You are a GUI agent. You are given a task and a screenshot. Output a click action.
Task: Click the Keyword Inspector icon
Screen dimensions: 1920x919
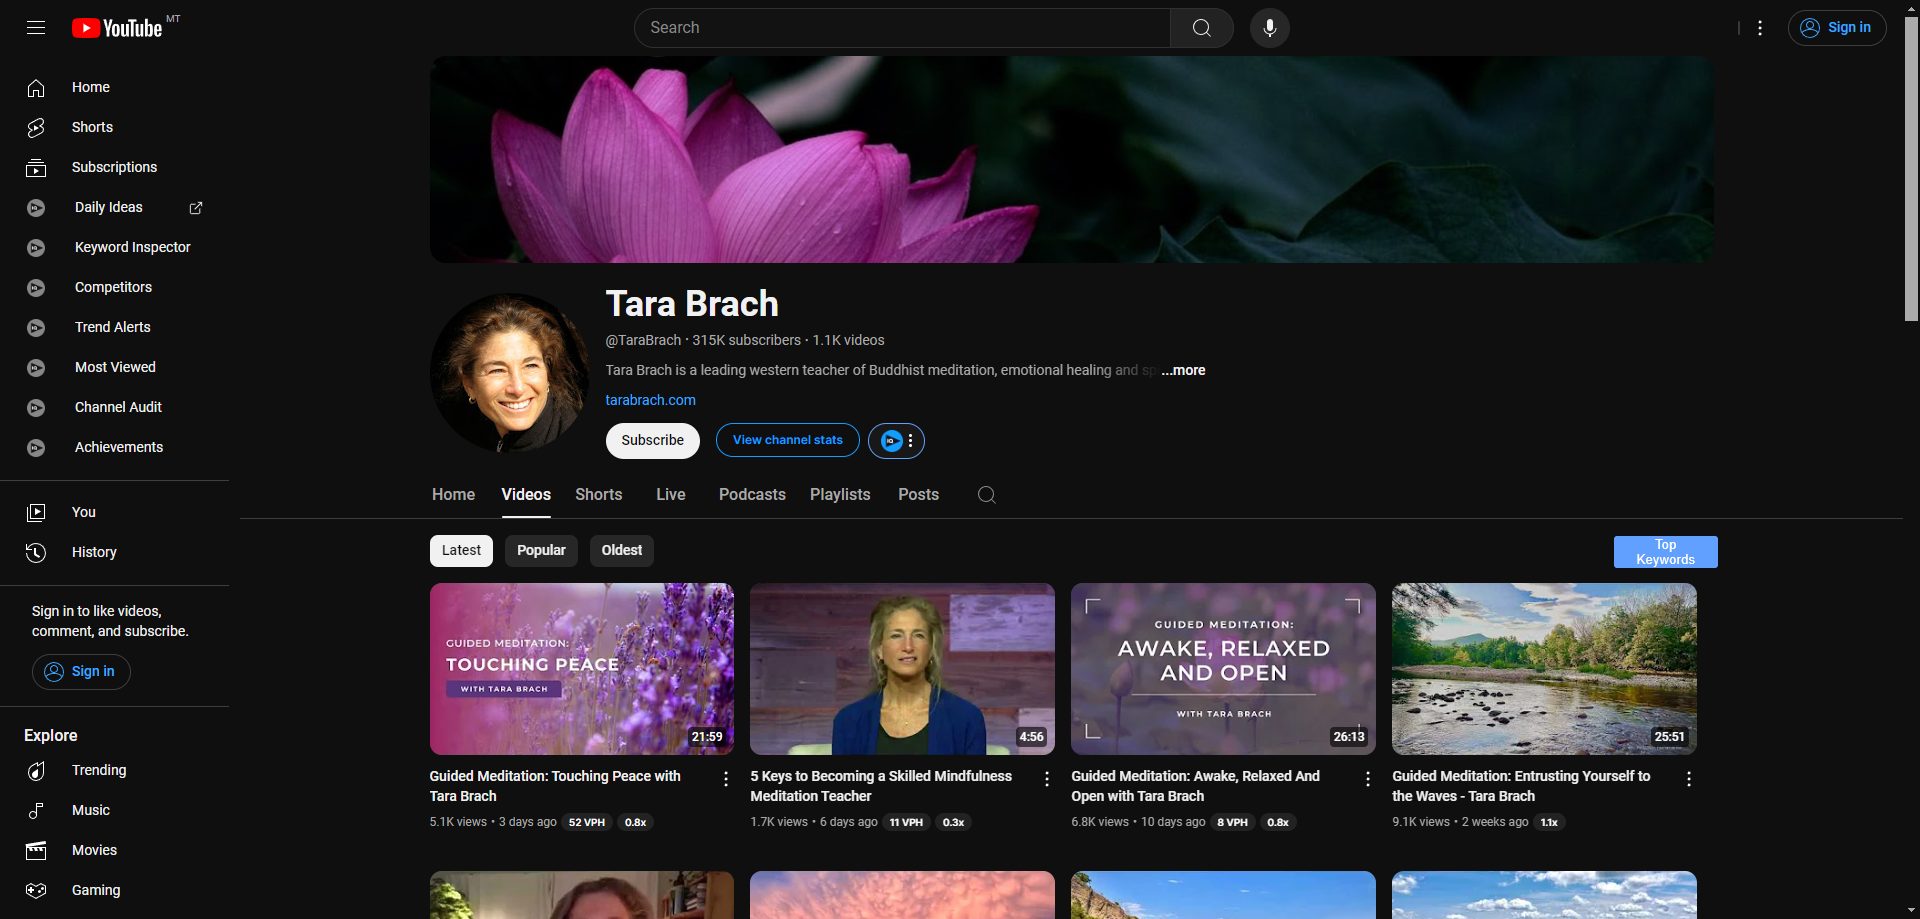[x=36, y=248]
